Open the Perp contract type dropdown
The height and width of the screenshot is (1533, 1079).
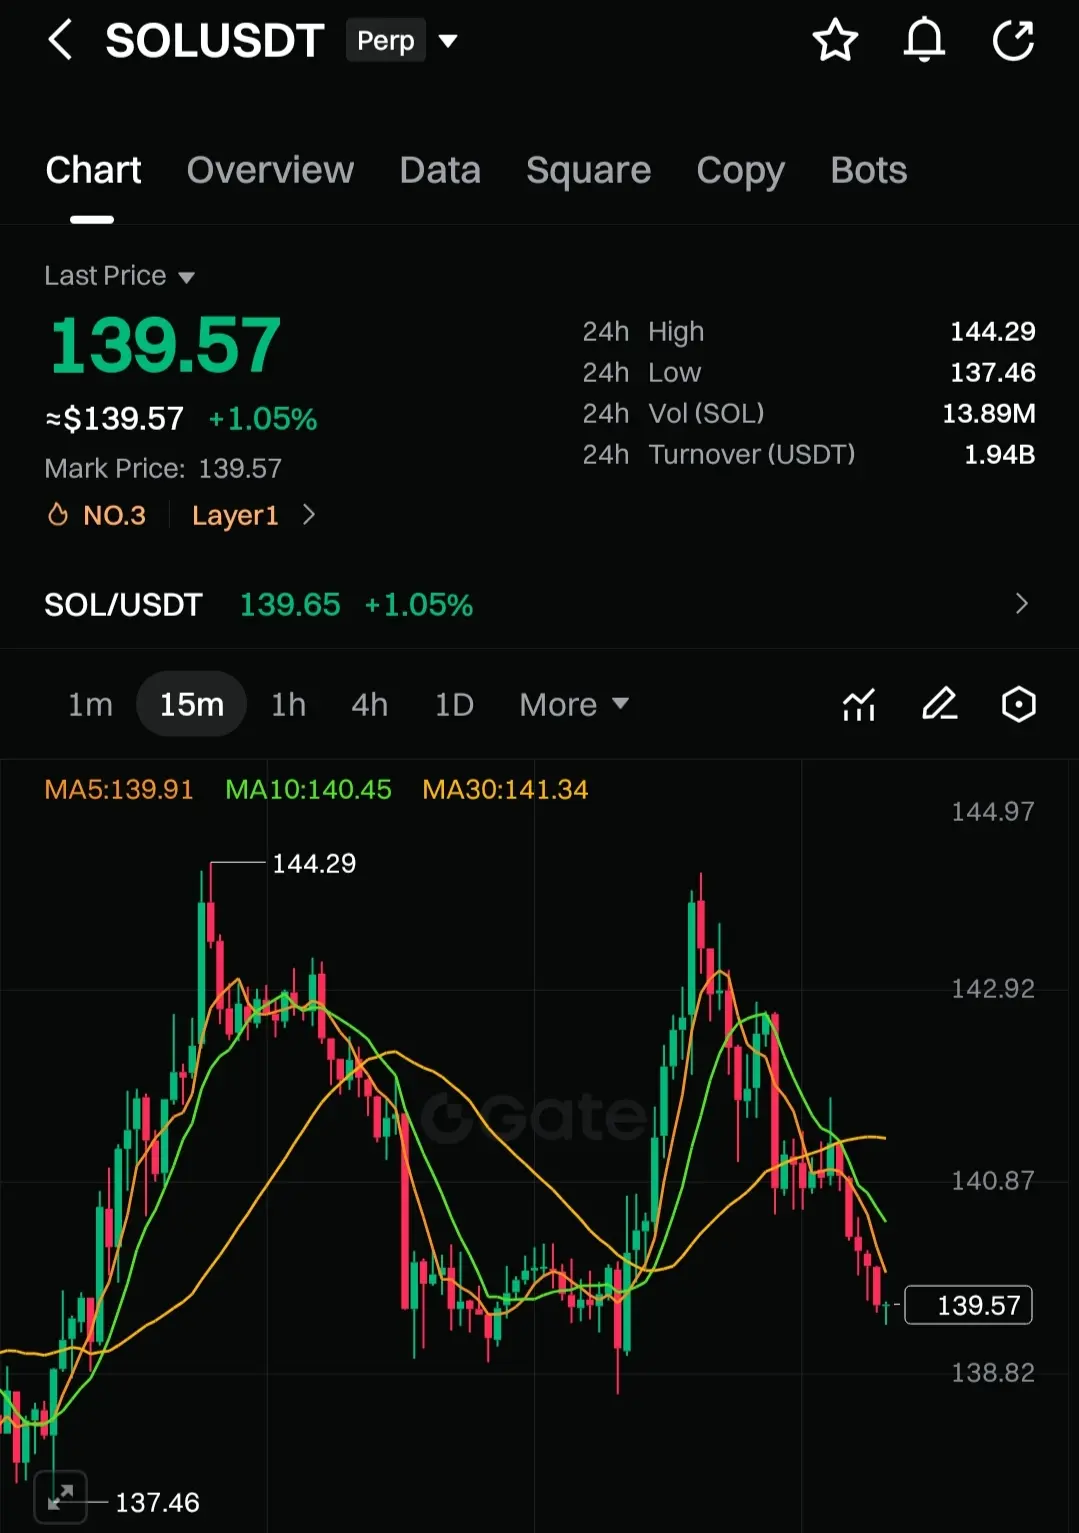402,41
